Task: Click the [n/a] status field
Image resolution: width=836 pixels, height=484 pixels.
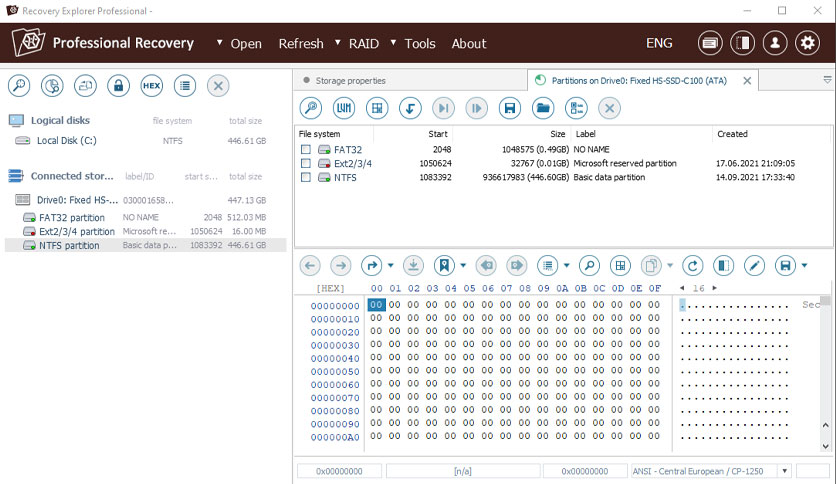Action: click(462, 471)
